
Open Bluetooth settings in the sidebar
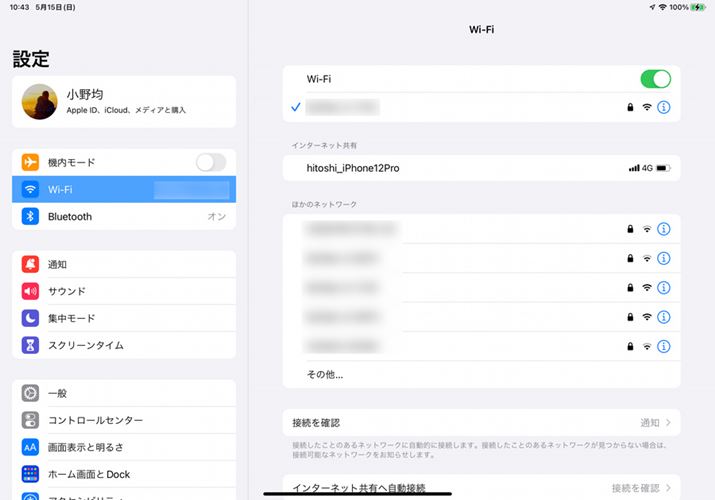[124, 216]
